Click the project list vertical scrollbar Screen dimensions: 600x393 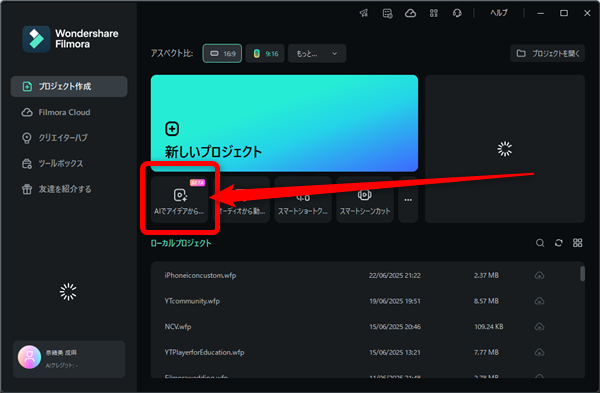pyautogui.click(x=582, y=274)
